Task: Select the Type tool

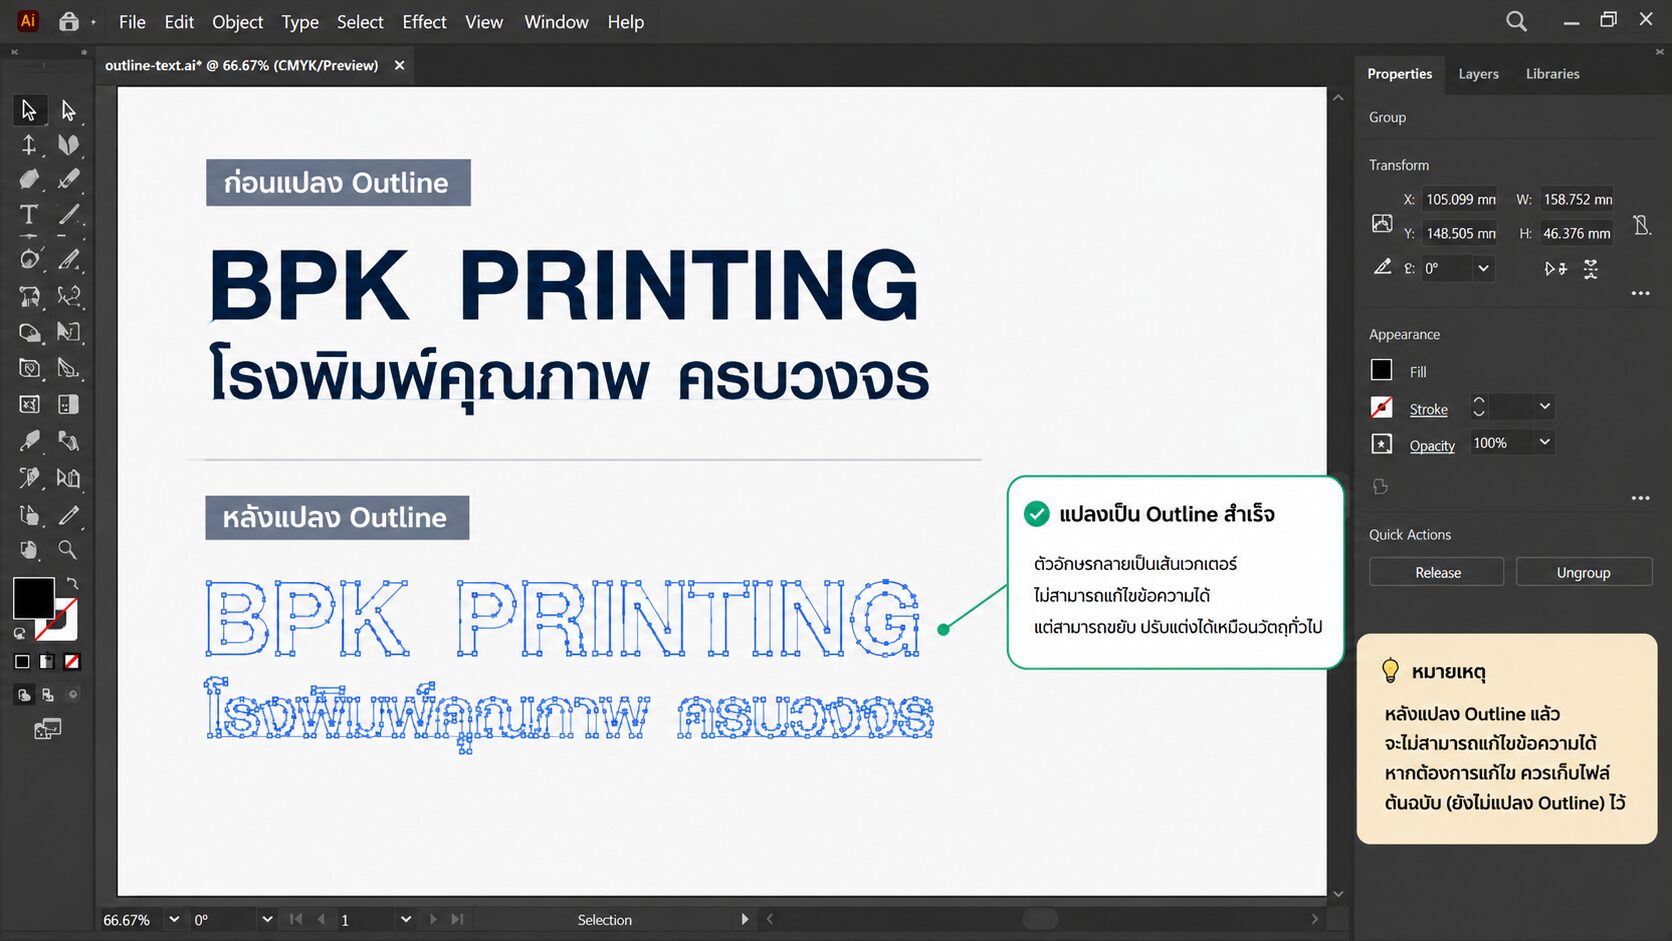Action: coord(29,214)
